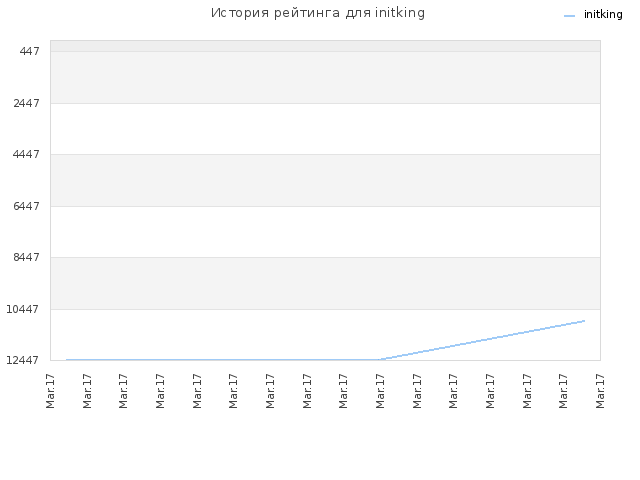Select the 2447 y-axis label
This screenshot has height=480, width=640.
point(27,103)
